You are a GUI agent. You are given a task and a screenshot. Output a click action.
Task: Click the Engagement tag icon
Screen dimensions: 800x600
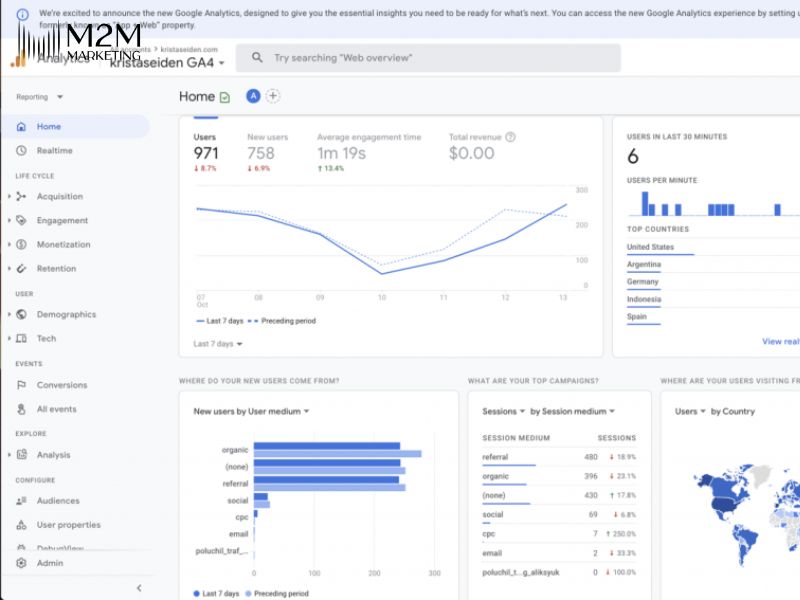pyautogui.click(x=21, y=220)
